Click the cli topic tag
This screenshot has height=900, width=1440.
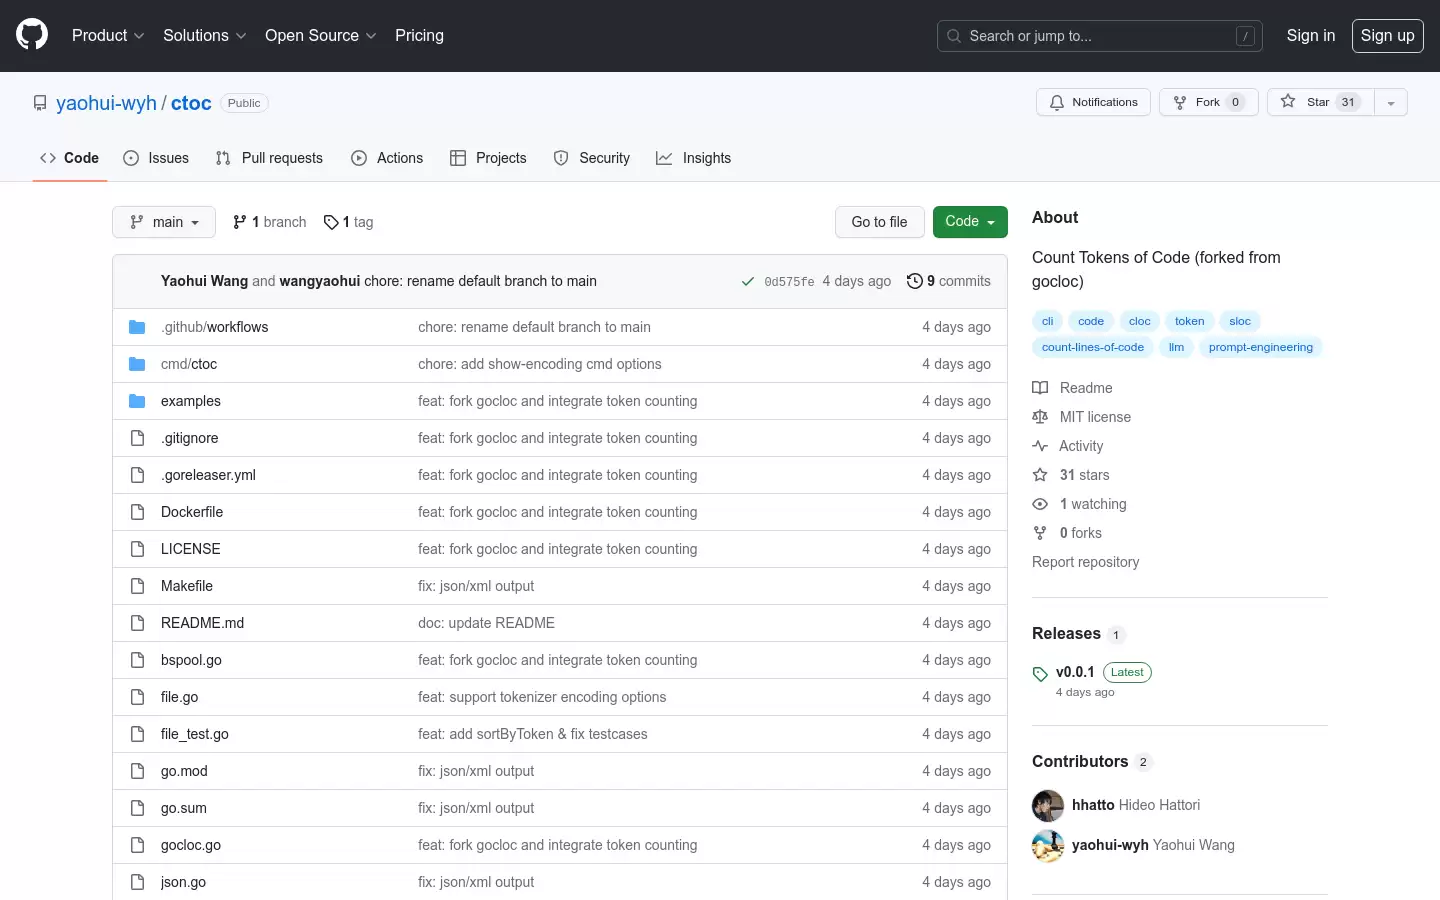pos(1047,321)
